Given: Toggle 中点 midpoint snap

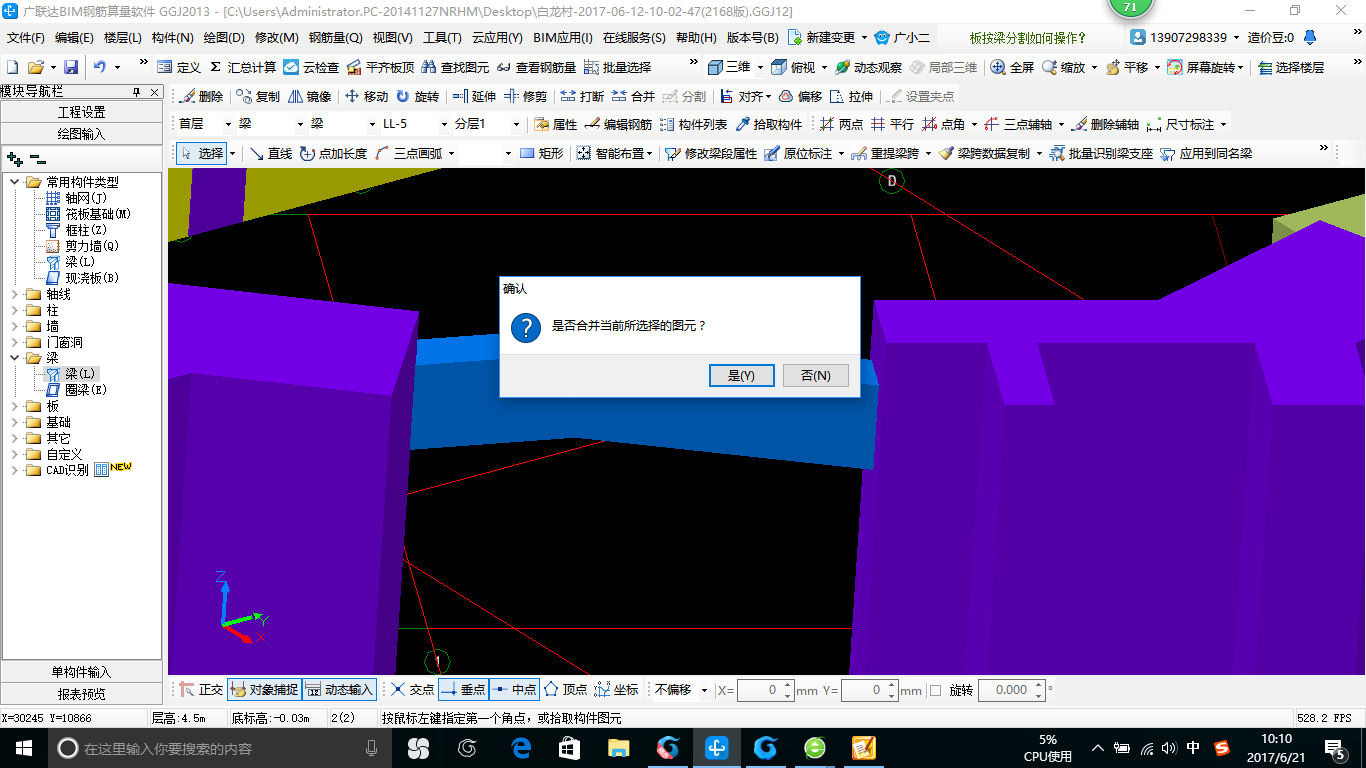Looking at the screenshot, I should tap(514, 690).
